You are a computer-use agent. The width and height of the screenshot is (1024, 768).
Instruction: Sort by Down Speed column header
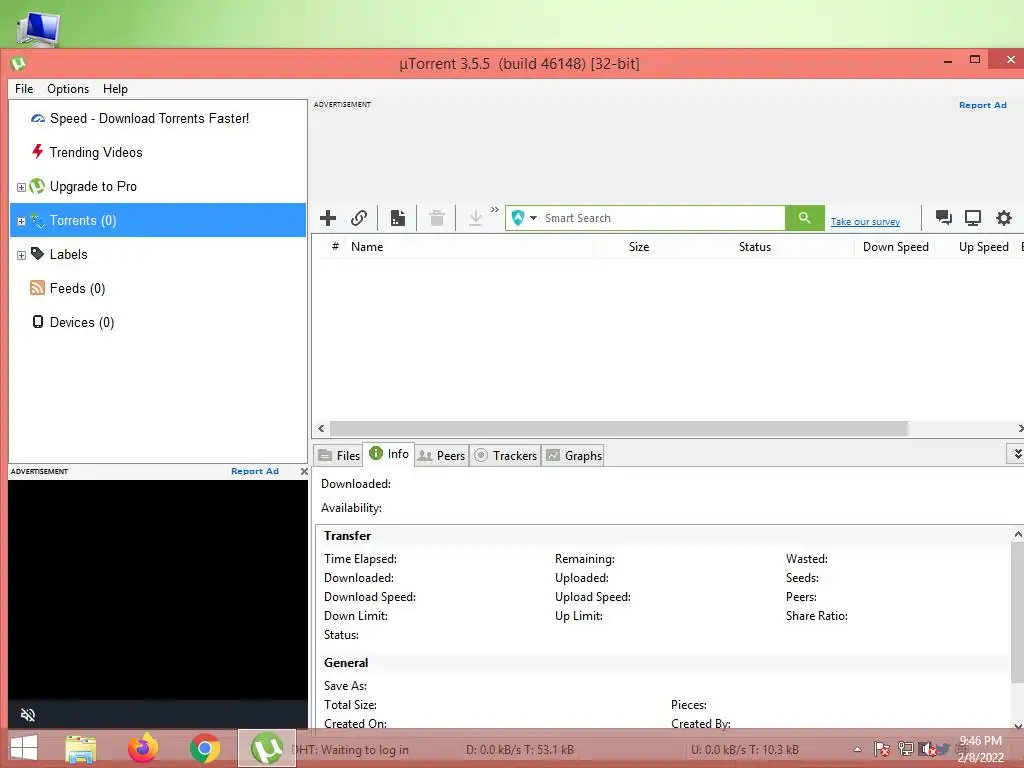pos(895,247)
